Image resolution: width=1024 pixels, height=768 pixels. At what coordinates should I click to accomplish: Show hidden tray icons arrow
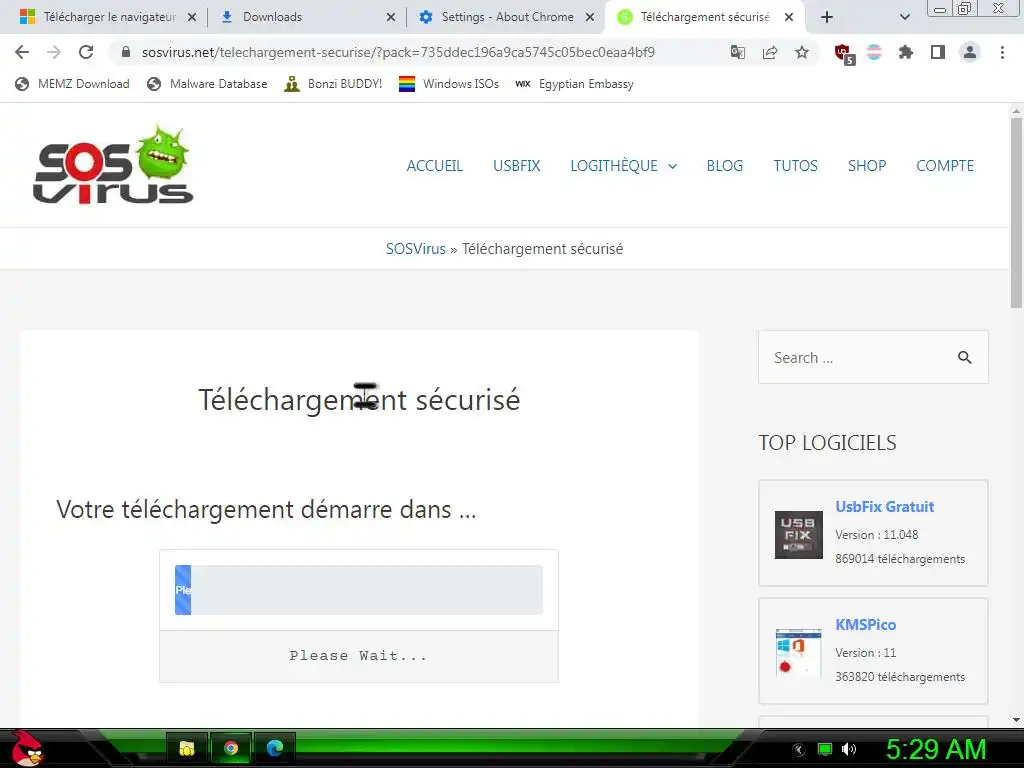click(799, 750)
